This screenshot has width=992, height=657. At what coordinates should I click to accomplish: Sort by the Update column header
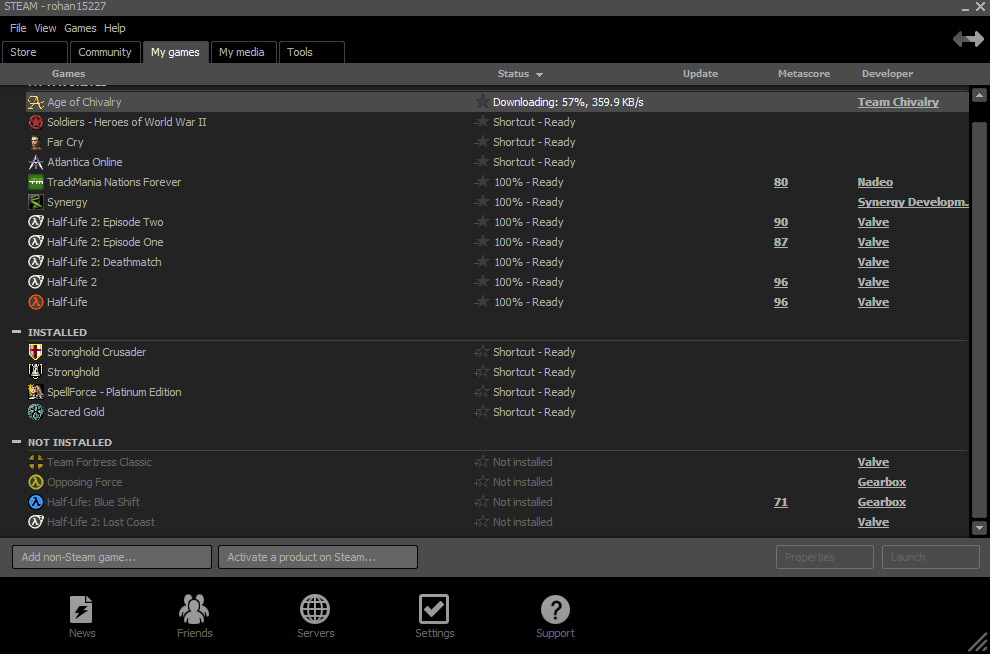tap(700, 74)
